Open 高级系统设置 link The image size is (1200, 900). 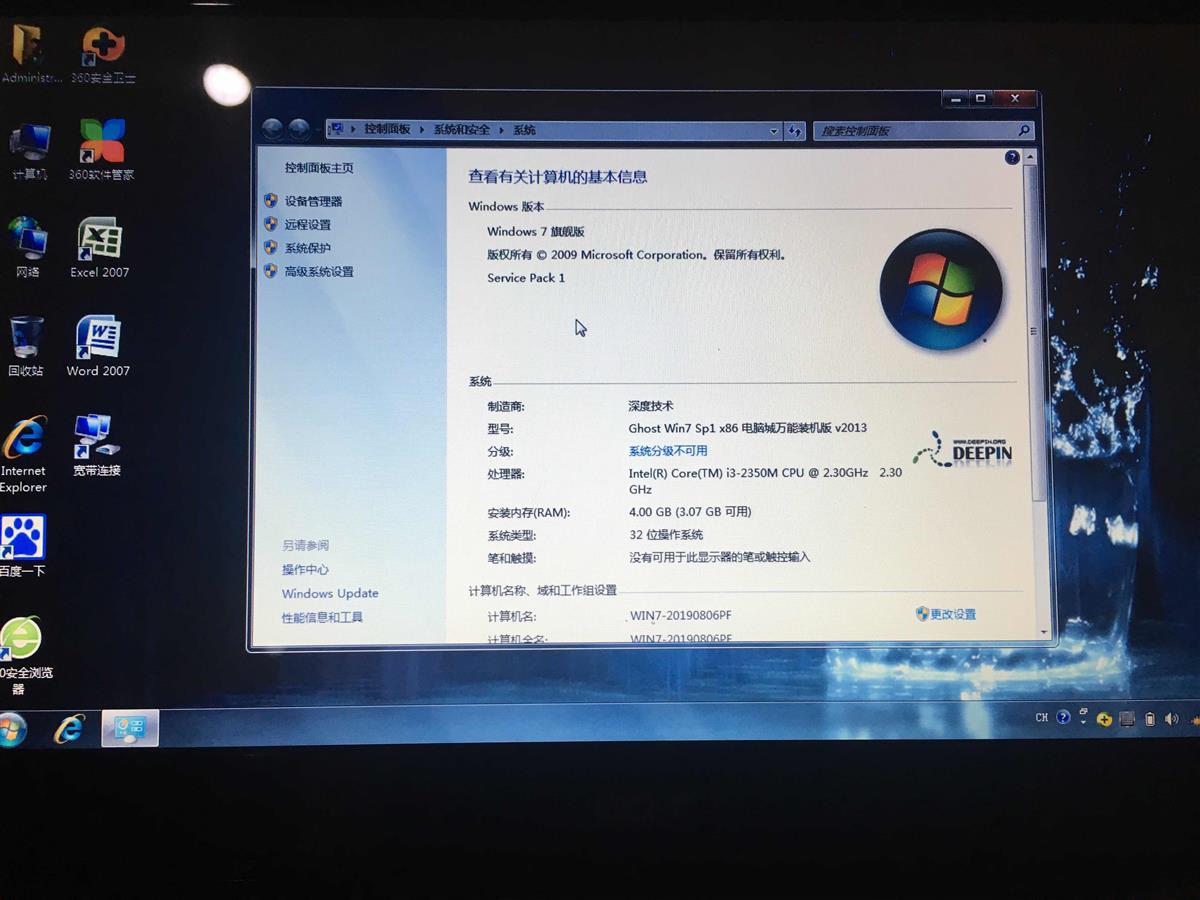[x=319, y=272]
